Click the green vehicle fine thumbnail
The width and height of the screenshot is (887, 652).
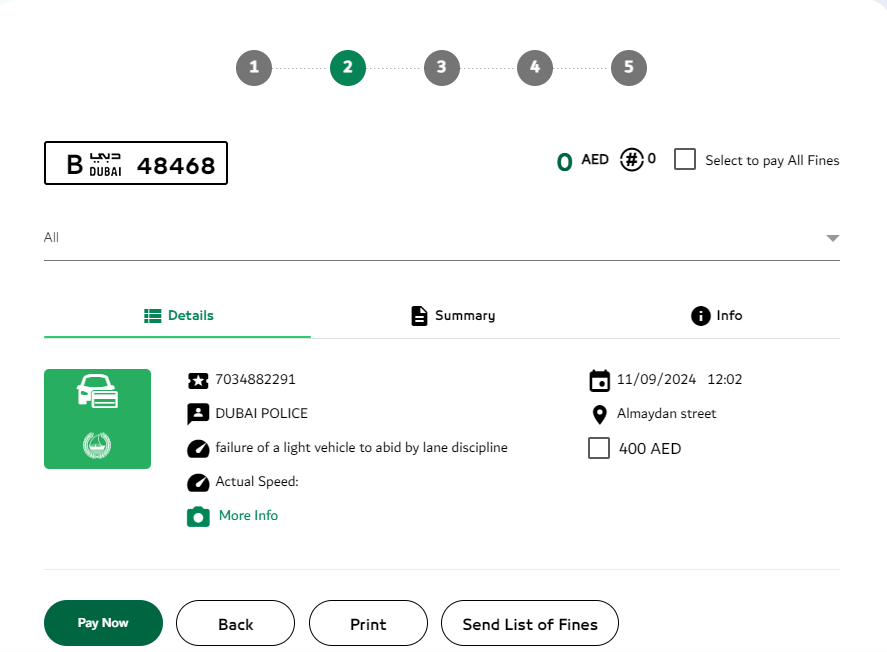click(97, 419)
